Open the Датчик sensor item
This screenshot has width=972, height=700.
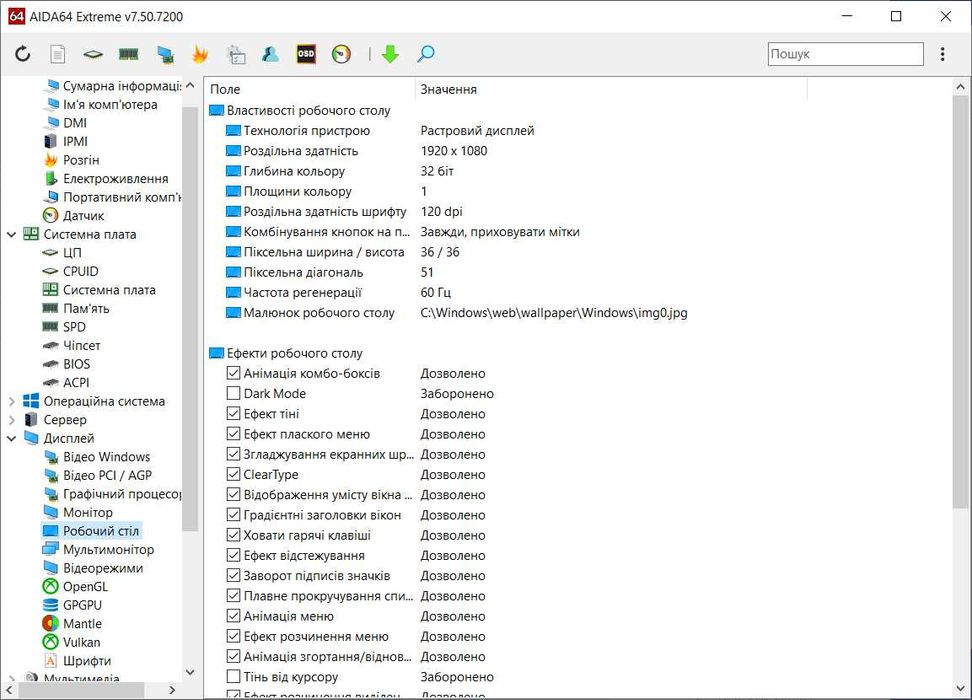[83, 216]
